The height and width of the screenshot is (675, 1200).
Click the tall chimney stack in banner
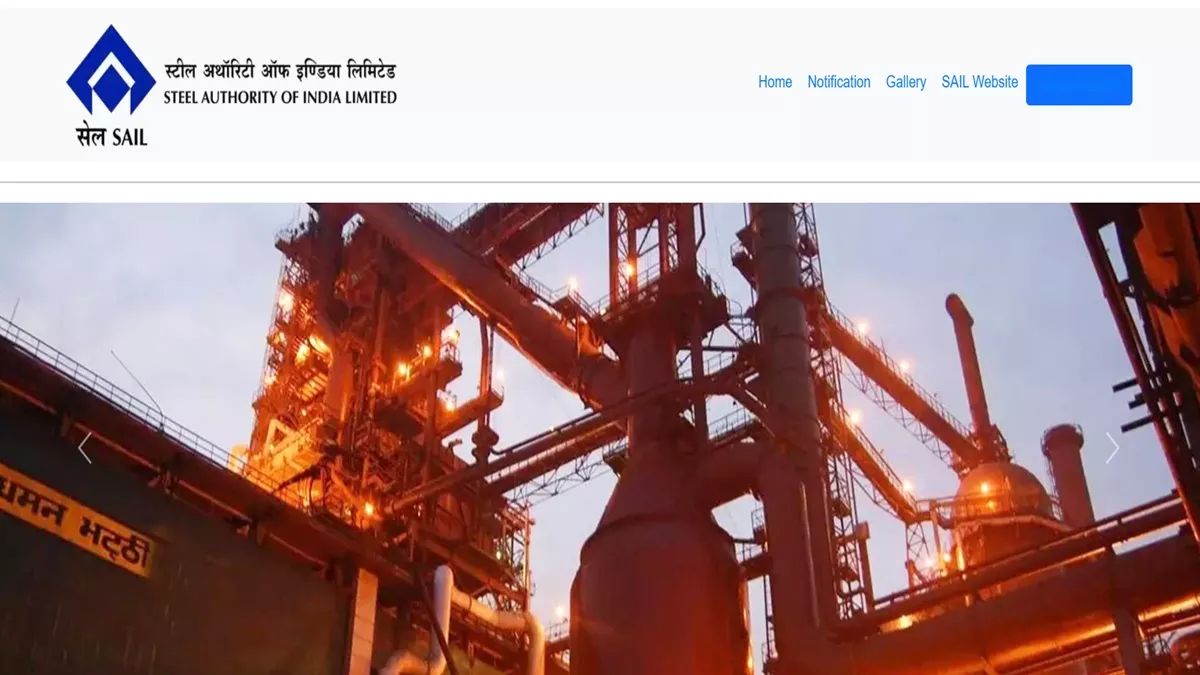[968, 375]
